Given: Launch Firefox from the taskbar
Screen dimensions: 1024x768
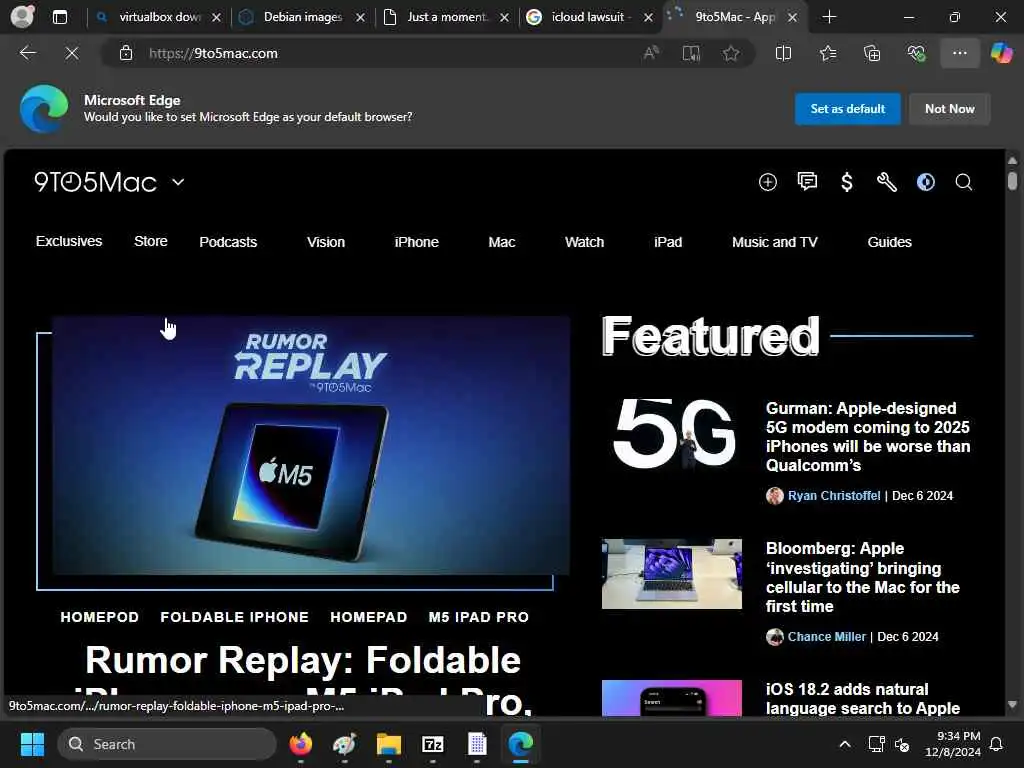Looking at the screenshot, I should coord(300,744).
